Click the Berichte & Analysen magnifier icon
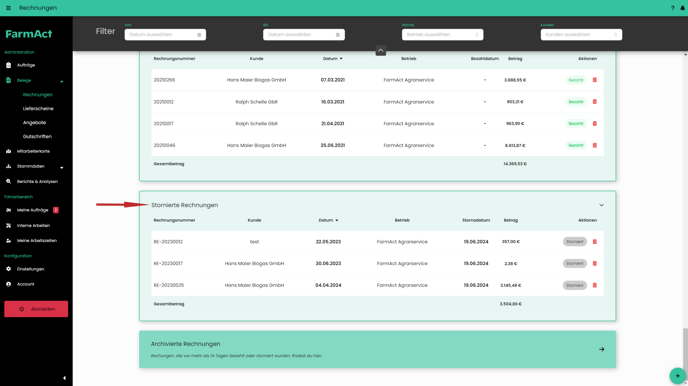688x386 pixels. 8,181
